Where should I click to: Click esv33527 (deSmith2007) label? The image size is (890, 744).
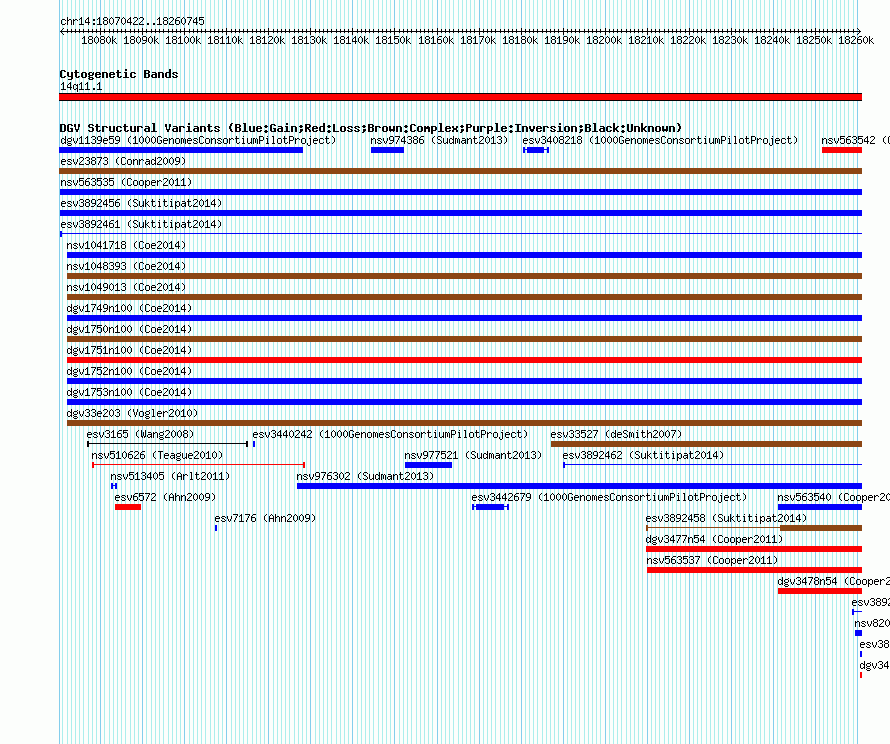tap(616, 434)
